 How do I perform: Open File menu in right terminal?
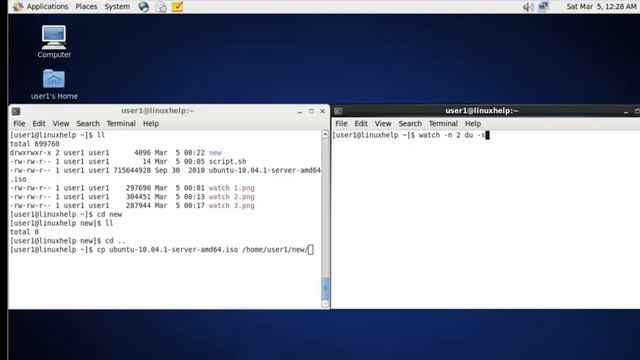click(x=341, y=124)
